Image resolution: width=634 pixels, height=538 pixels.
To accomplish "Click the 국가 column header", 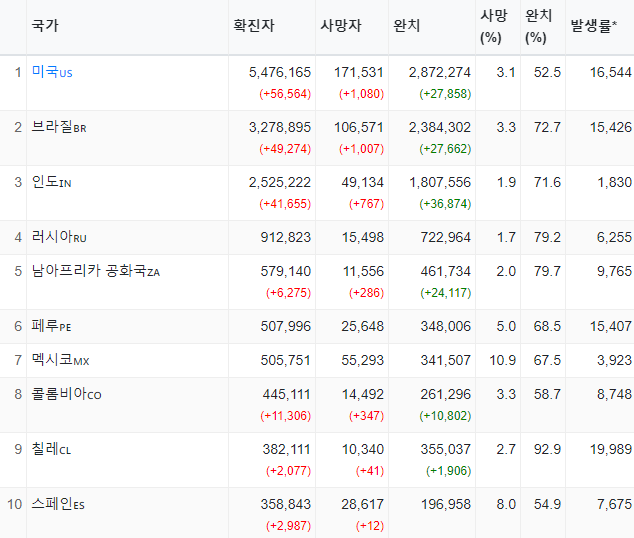I will point(45,26).
